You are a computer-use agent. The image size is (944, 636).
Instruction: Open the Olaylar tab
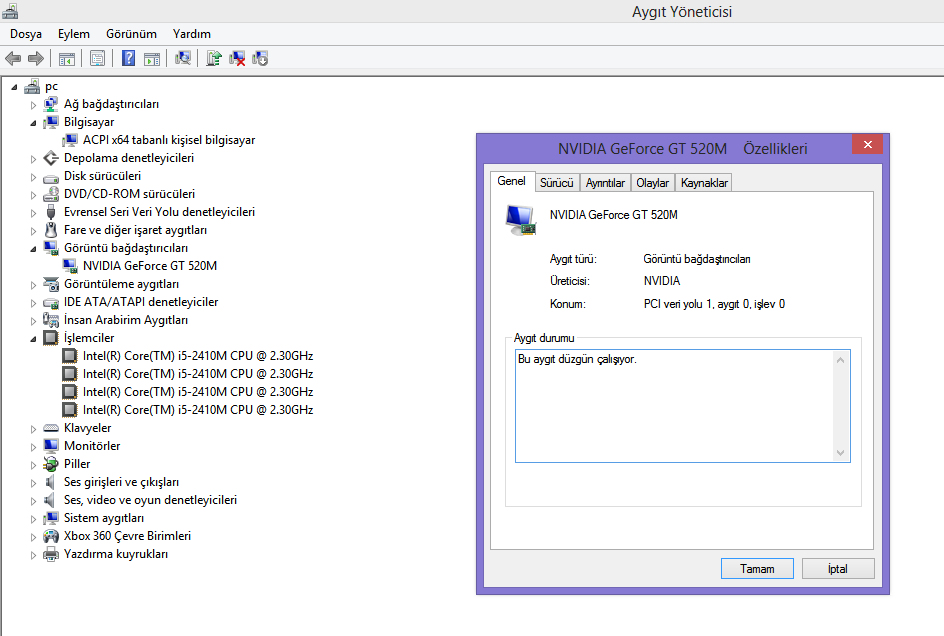click(x=653, y=182)
